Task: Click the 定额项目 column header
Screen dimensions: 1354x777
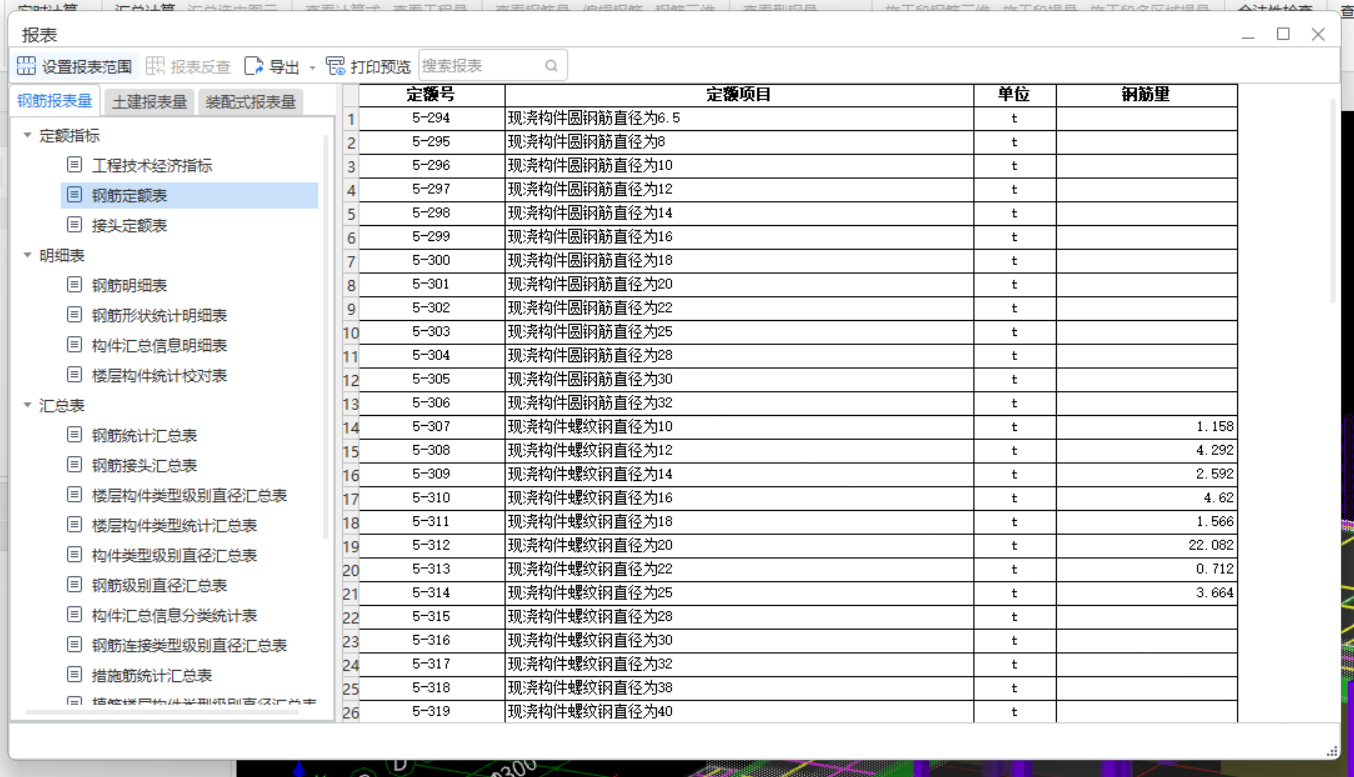Action: (x=739, y=95)
